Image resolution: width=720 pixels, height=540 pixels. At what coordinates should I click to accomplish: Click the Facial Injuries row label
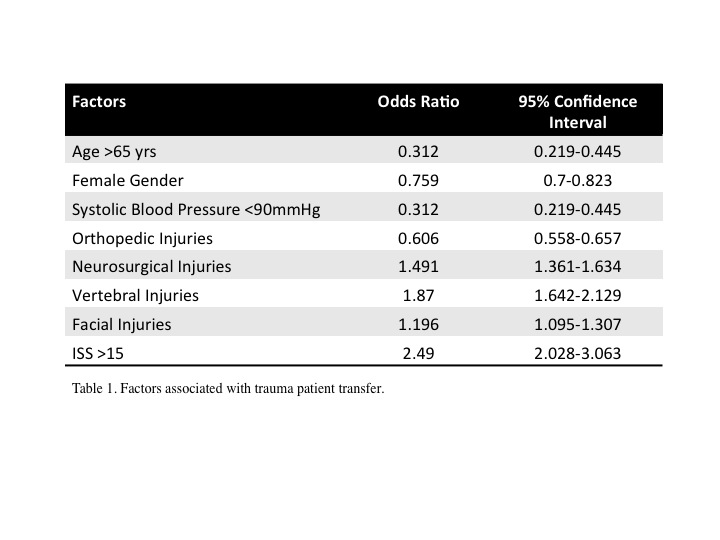(122, 325)
